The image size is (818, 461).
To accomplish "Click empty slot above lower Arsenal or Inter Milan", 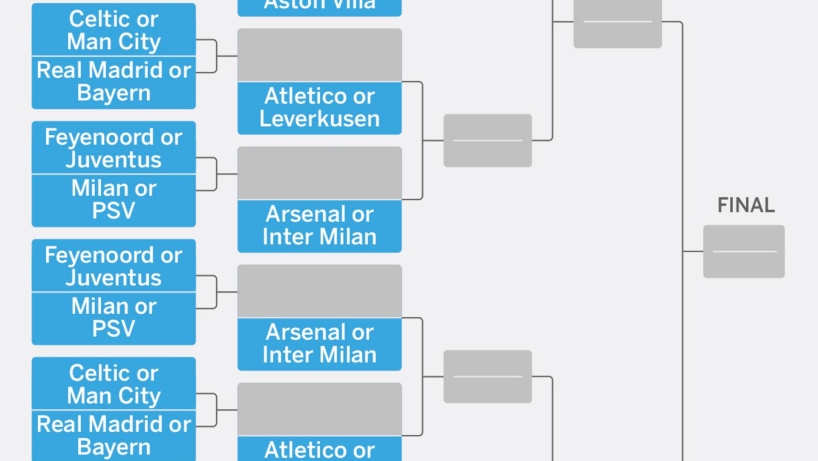I will click(x=319, y=290).
